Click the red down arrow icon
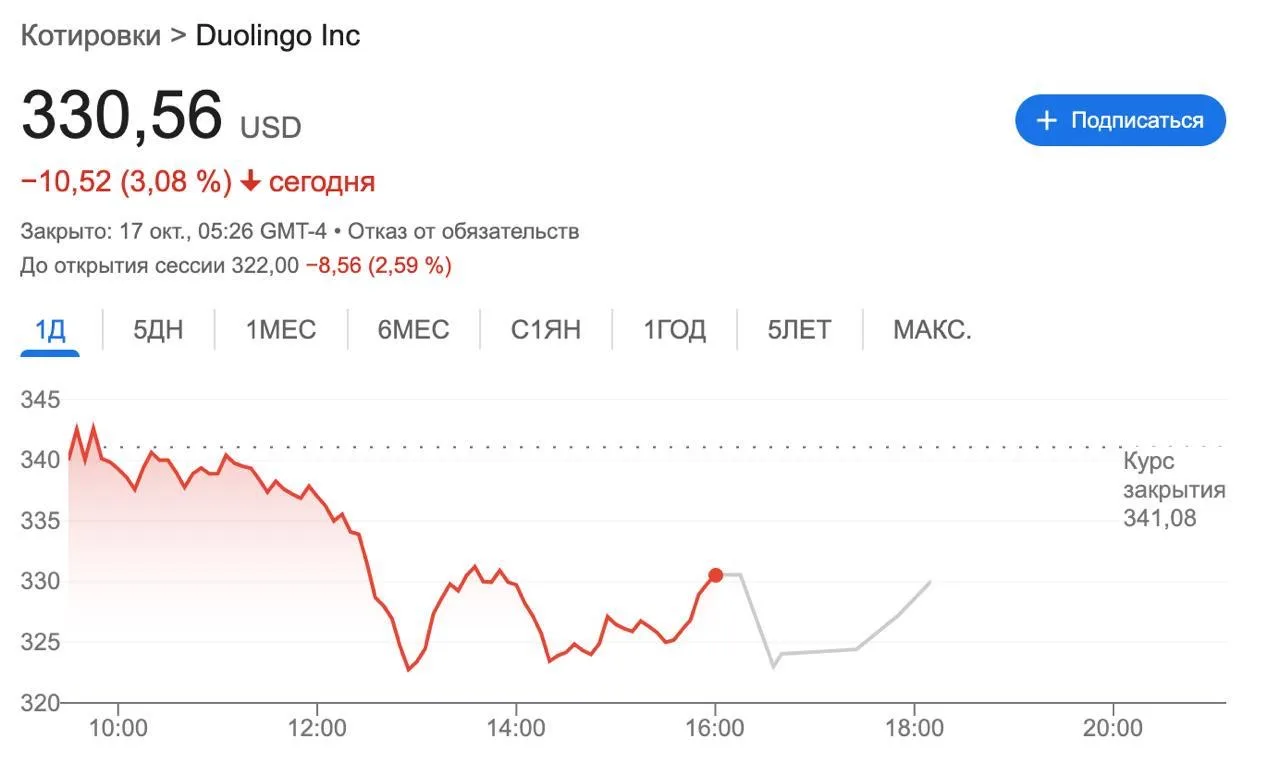Viewport: 1280px width, 764px height. point(251,182)
